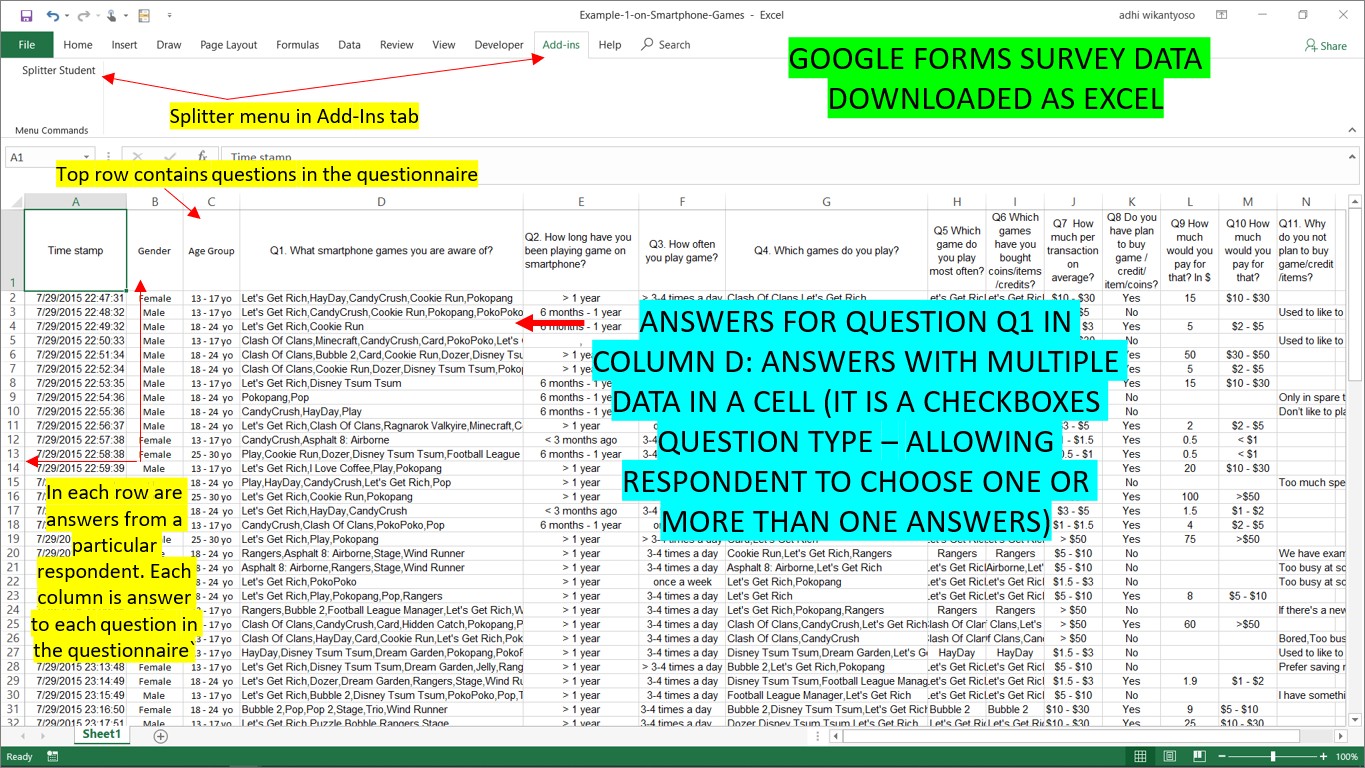The height and width of the screenshot is (768, 1365).
Task: Open the Undo history dropdown arrow
Action: [66, 17]
